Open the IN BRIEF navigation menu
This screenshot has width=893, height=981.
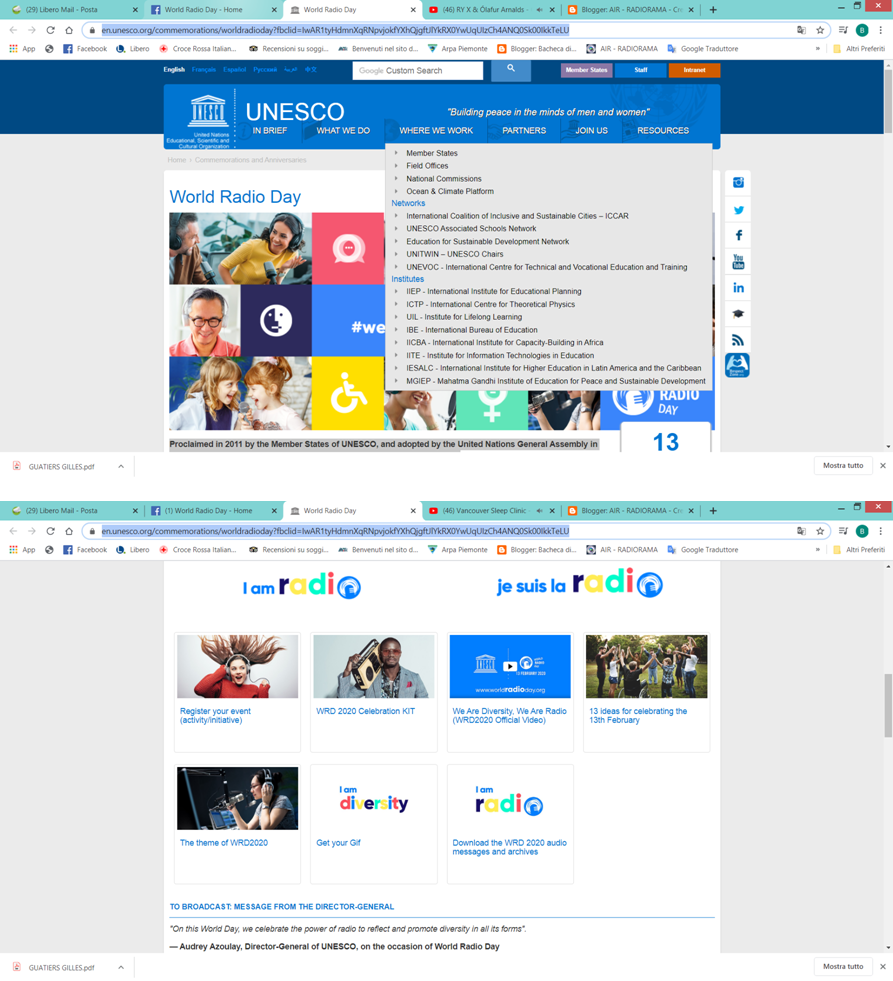click(270, 131)
